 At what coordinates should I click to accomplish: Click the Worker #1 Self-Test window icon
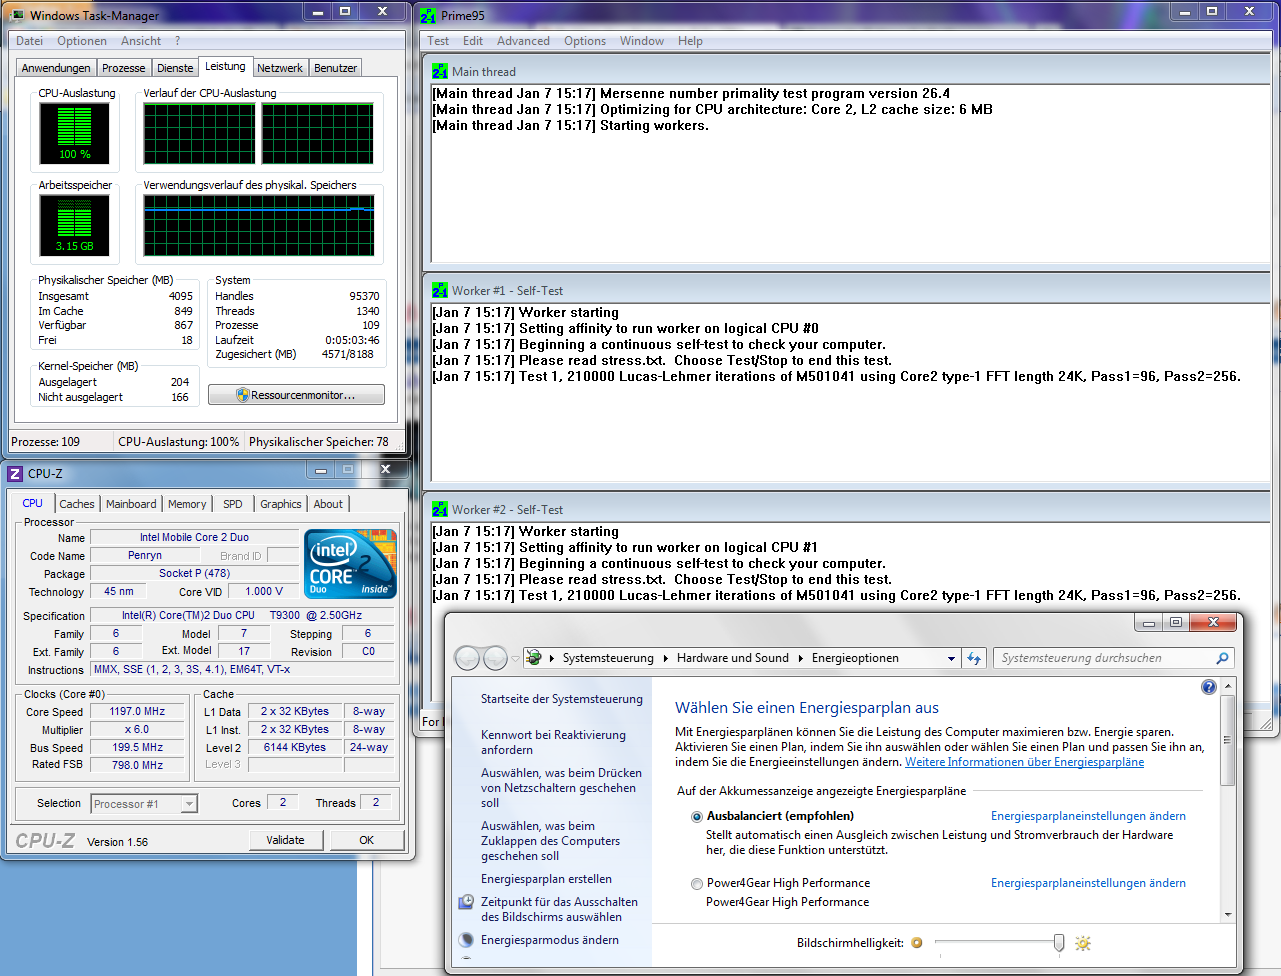(440, 291)
